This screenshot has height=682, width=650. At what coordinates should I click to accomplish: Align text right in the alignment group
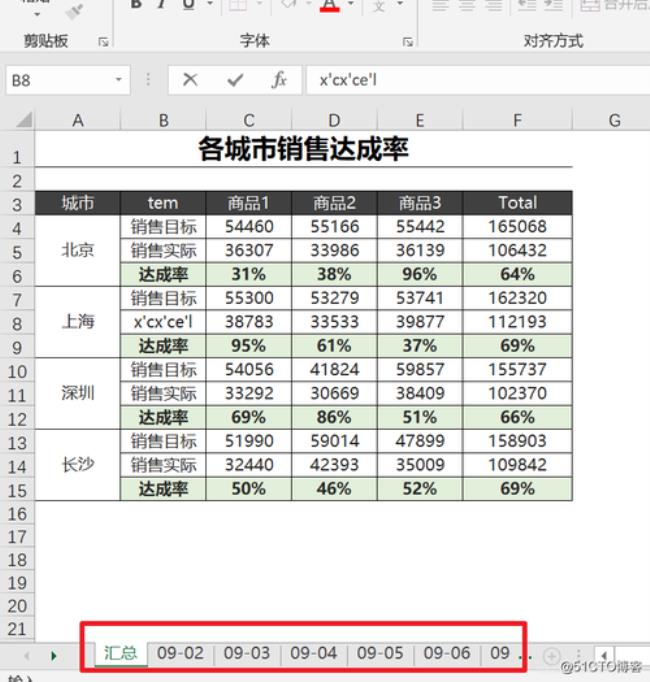click(x=494, y=5)
